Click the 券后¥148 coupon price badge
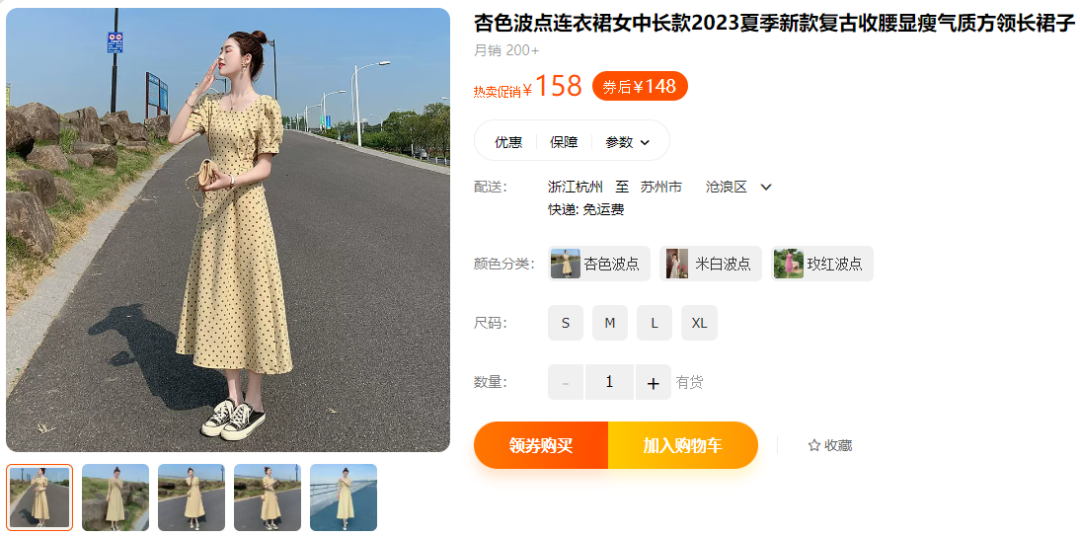The height and width of the screenshot is (537, 1080). [x=640, y=86]
